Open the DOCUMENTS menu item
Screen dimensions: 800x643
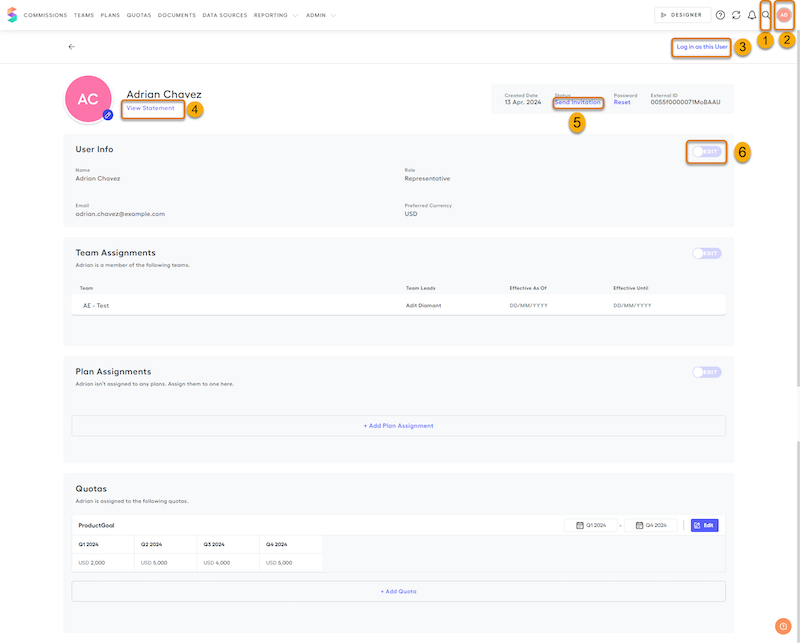(177, 15)
